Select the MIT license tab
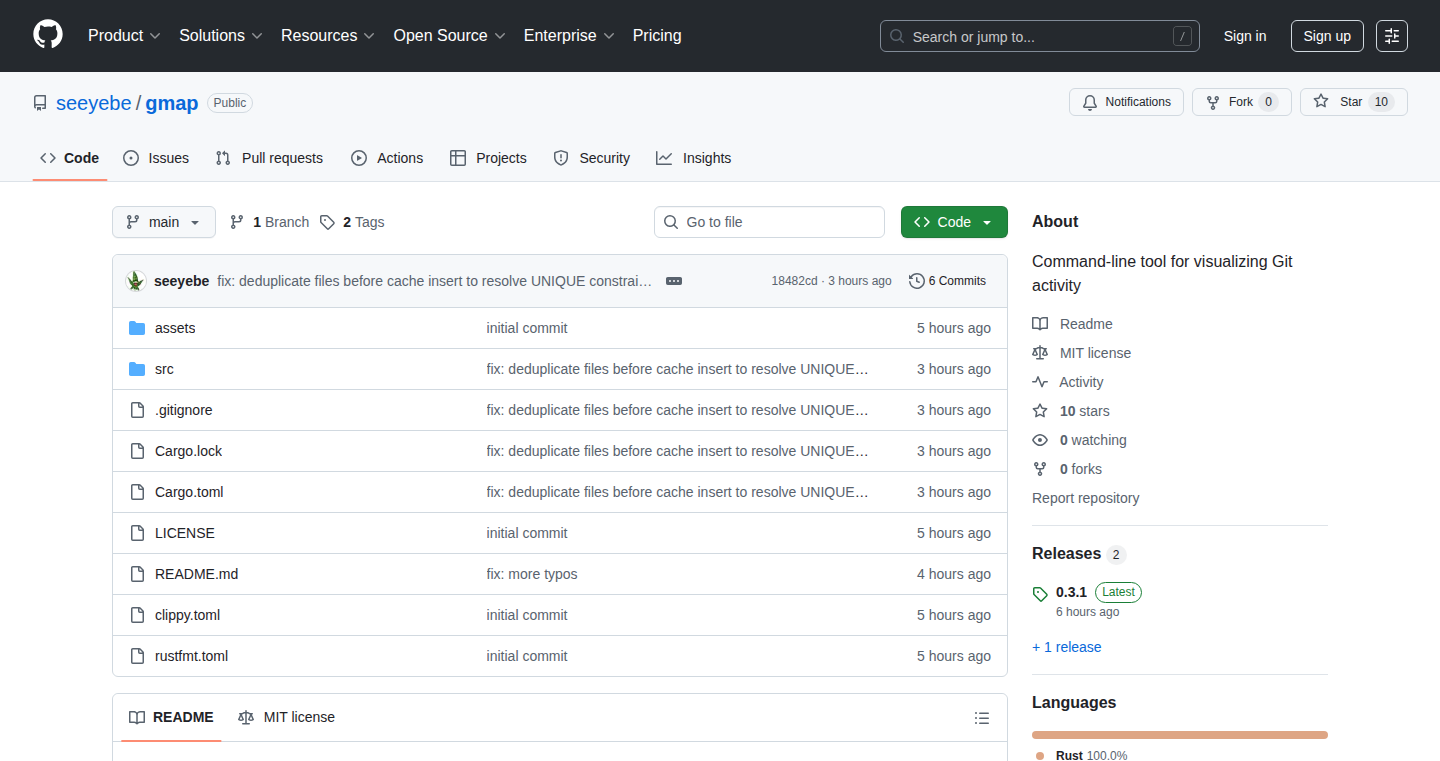This screenshot has width=1440, height=761. coord(286,717)
